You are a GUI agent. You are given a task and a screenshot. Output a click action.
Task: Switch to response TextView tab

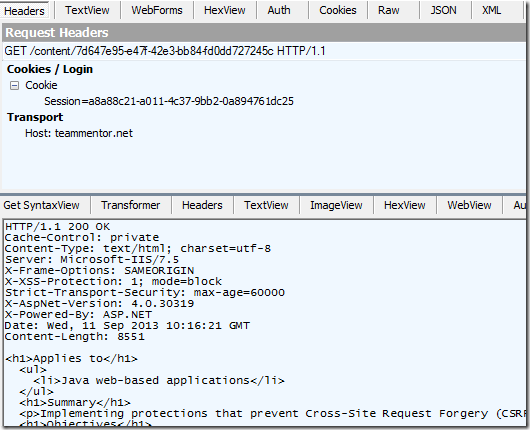(x=266, y=205)
